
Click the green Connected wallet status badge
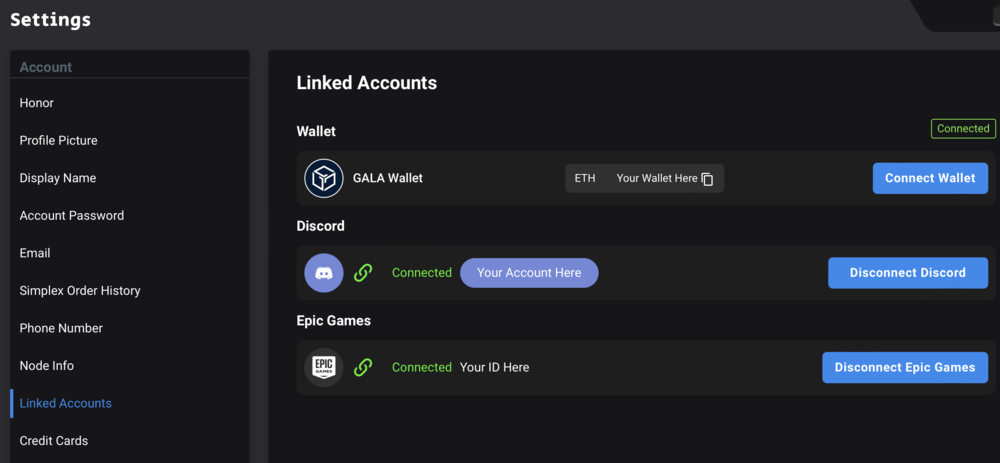tap(963, 129)
